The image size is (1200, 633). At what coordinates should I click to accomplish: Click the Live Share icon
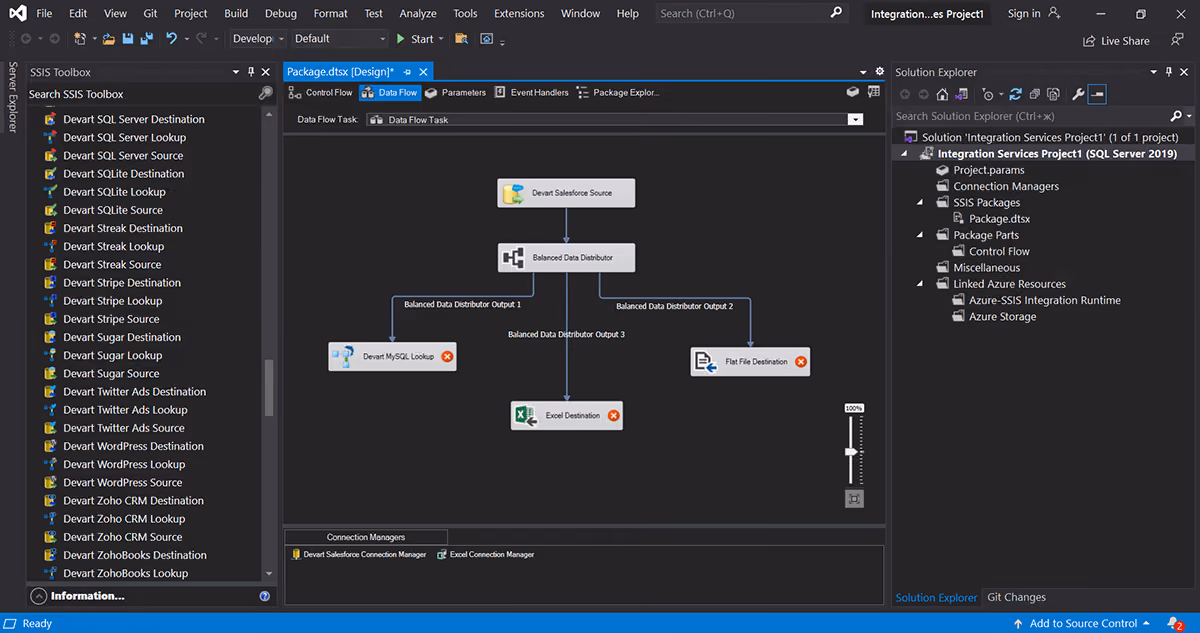(x=1089, y=41)
